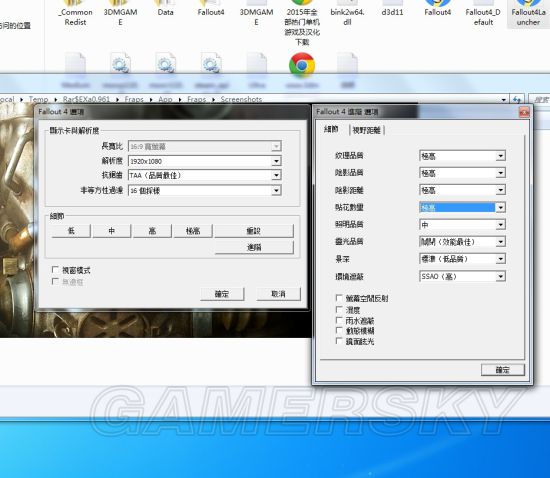Click the address bar refresh icon
The image size is (550, 478).
517,100
